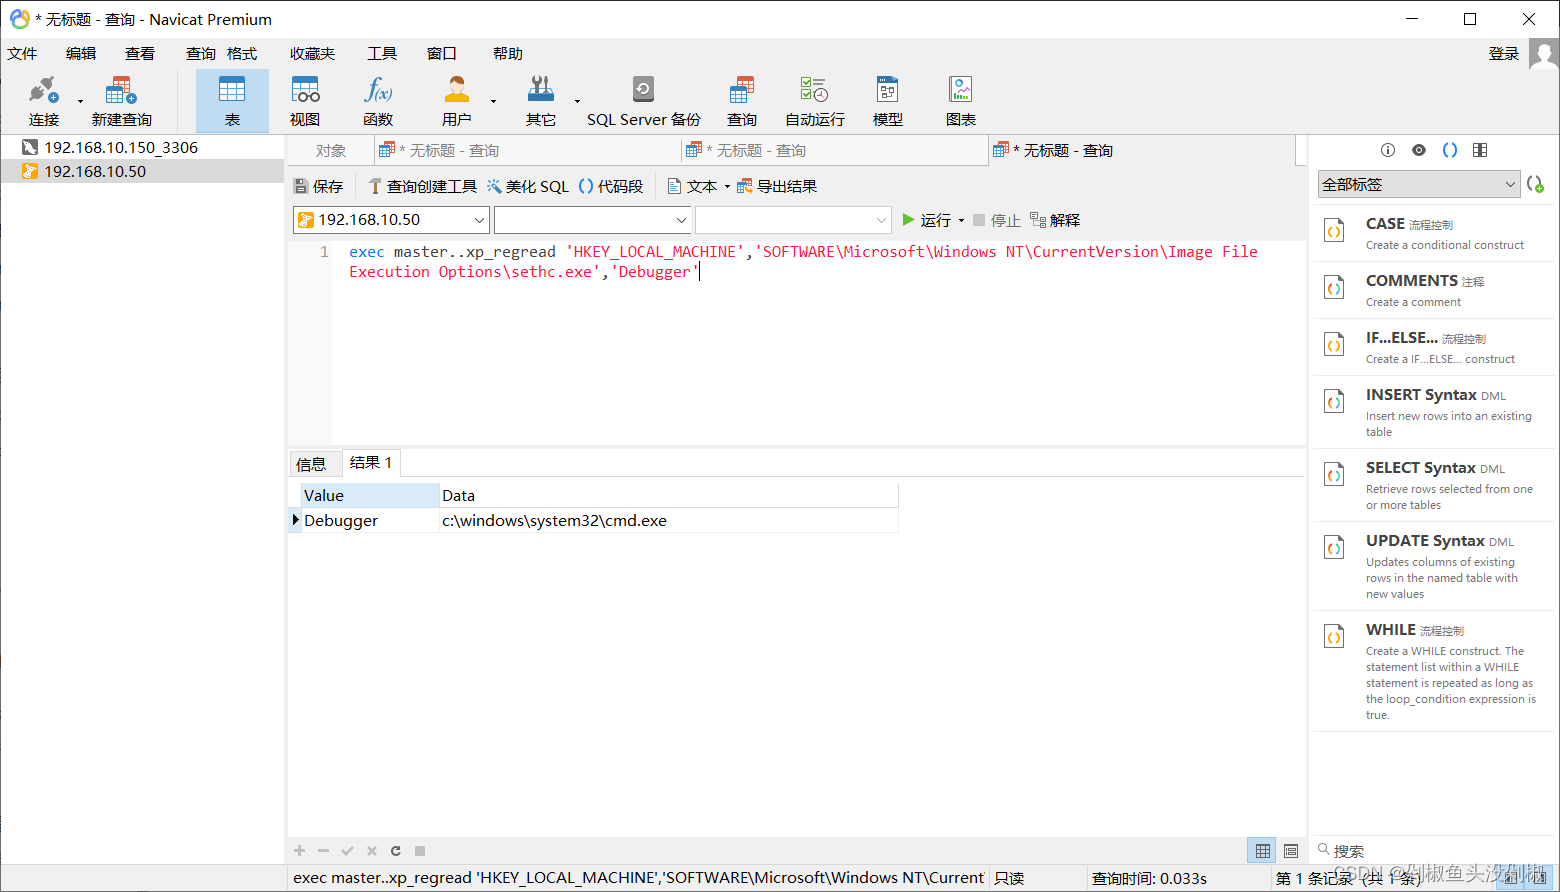The width and height of the screenshot is (1560, 892).
Task: Click the delete record minus icon
Action: pos(323,851)
